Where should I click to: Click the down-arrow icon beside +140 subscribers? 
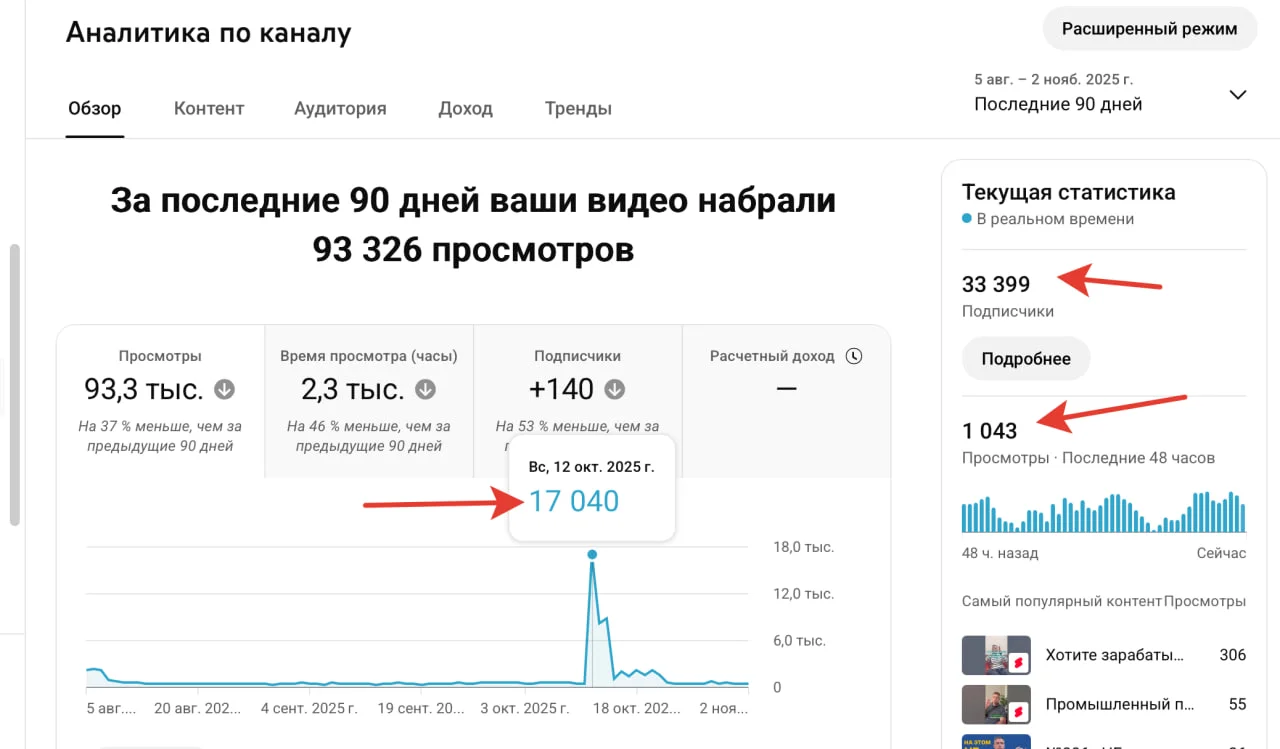(x=615, y=389)
